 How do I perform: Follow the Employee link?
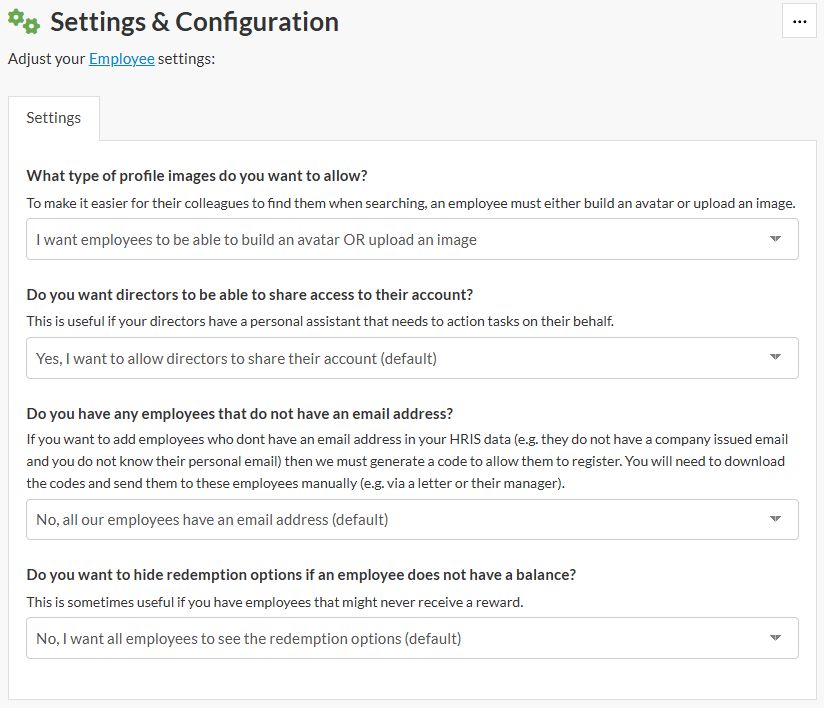[122, 59]
